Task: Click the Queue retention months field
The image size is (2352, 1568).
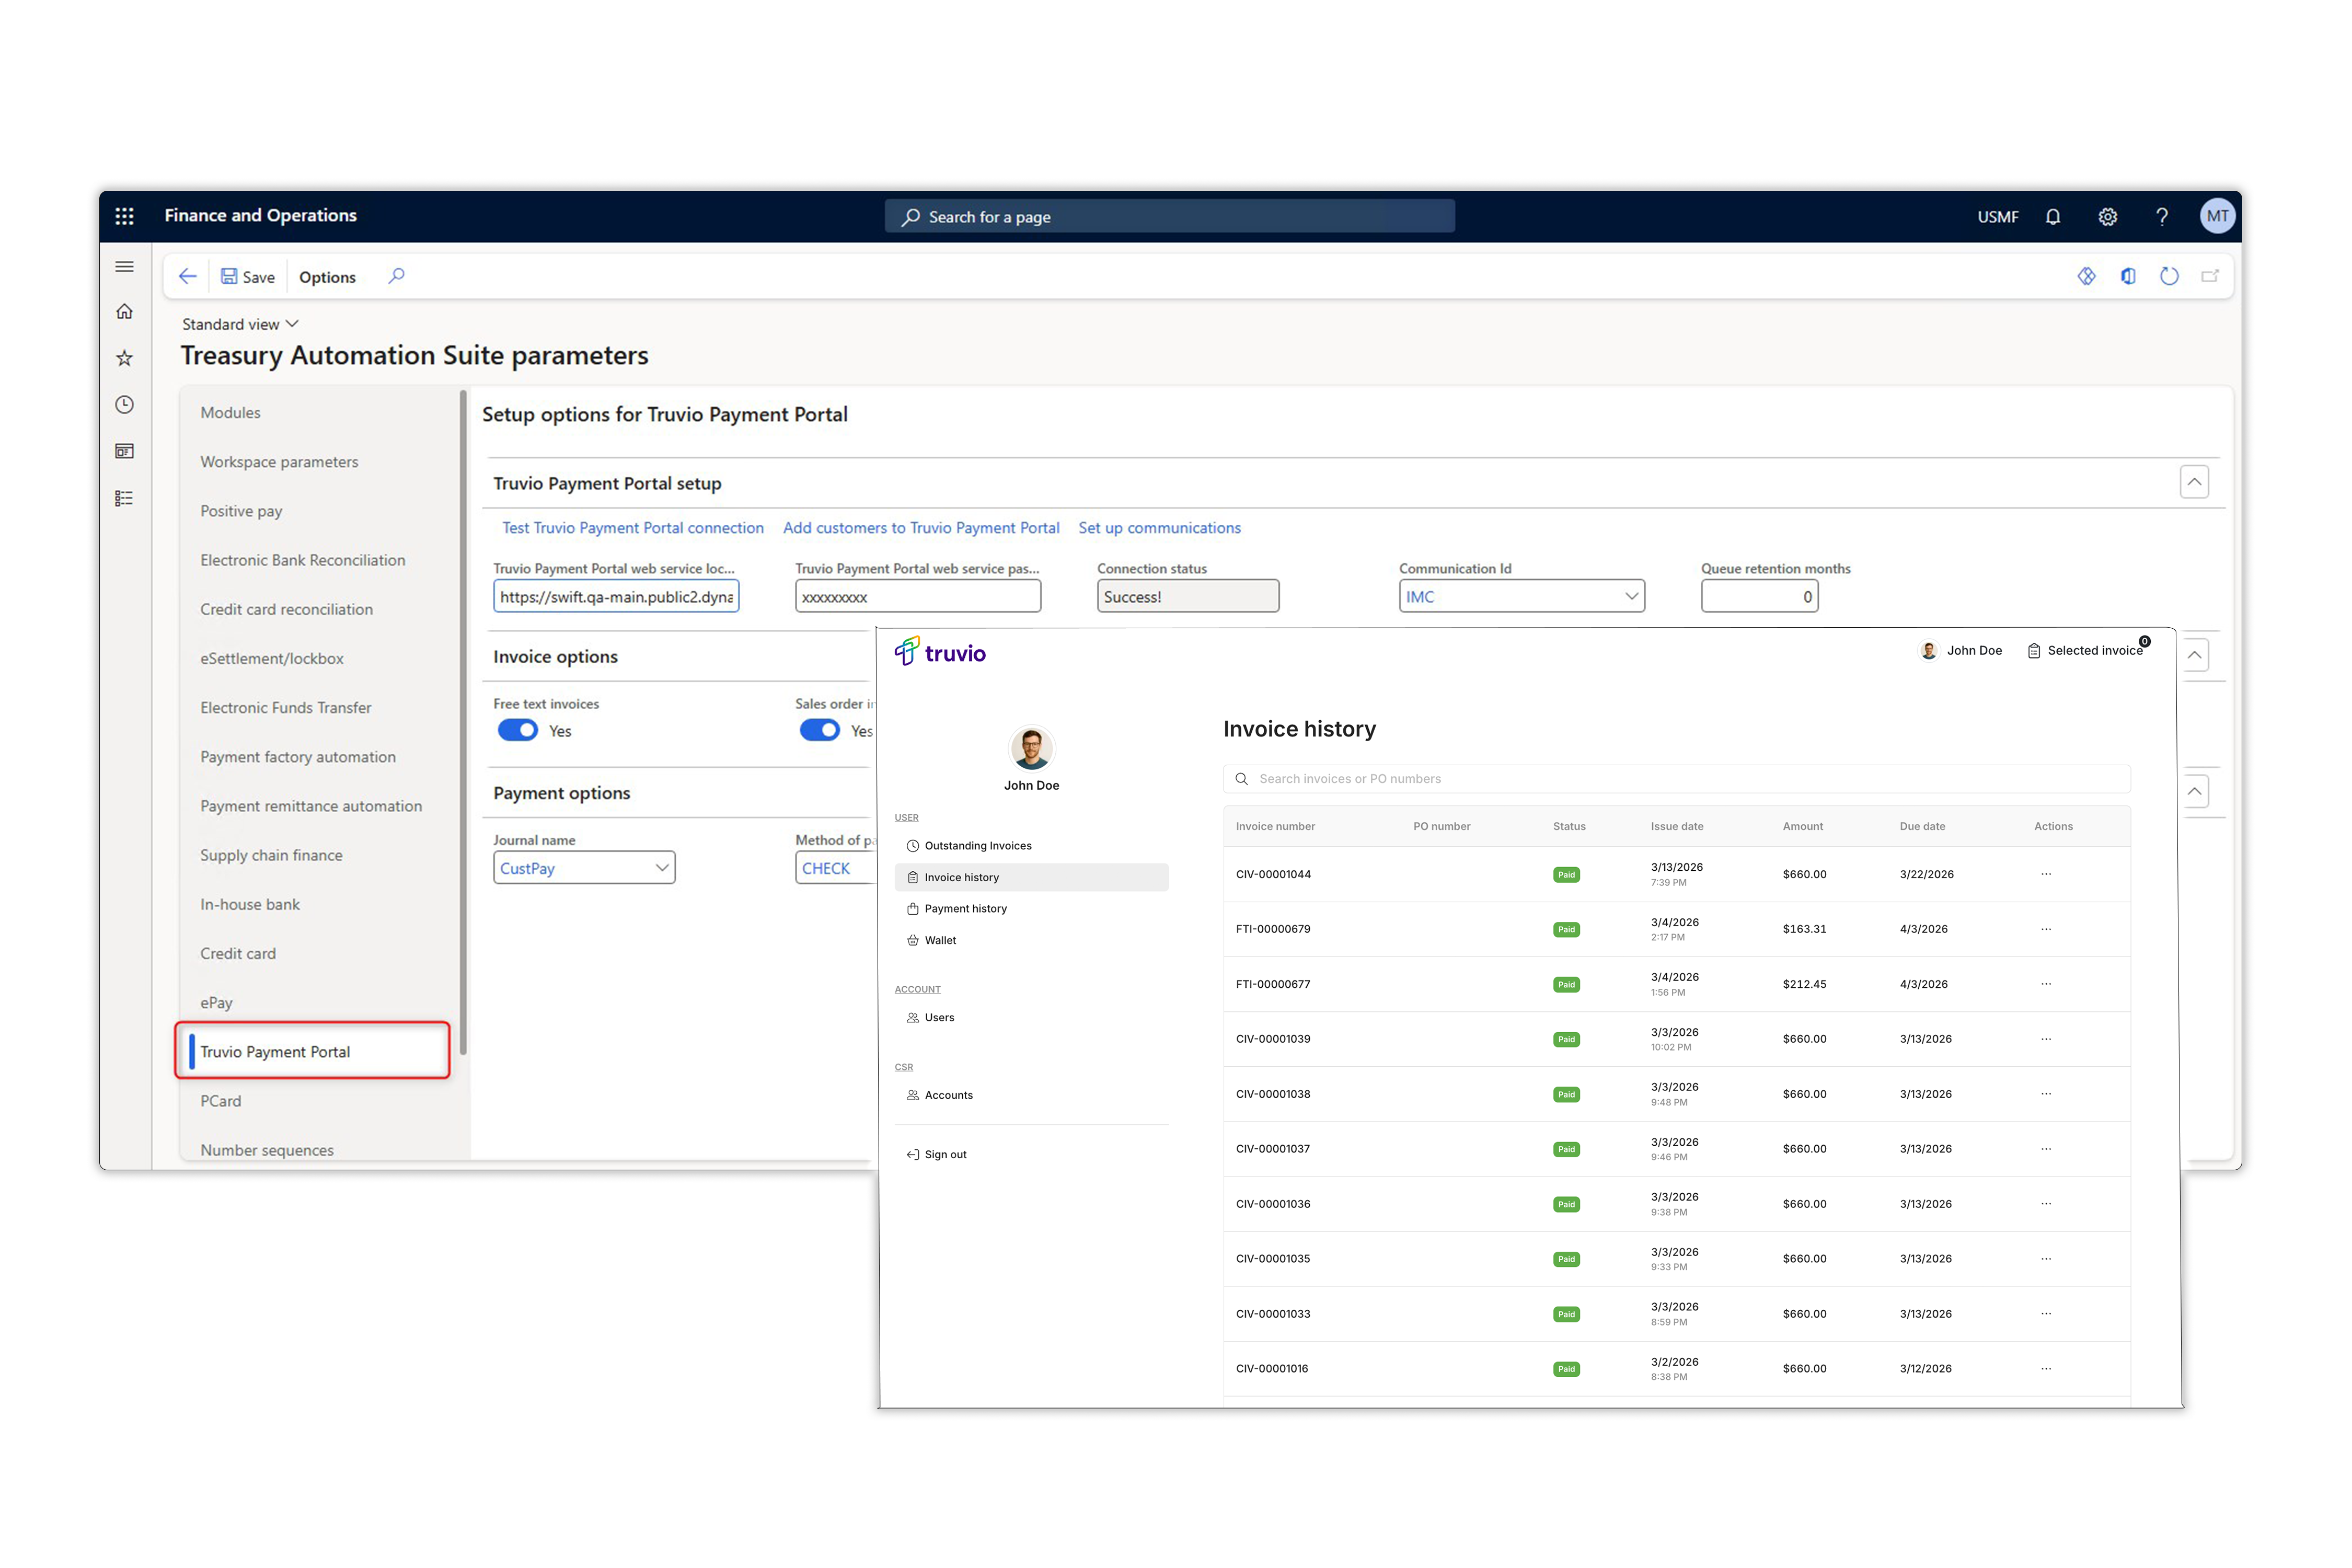Action: [x=1759, y=596]
